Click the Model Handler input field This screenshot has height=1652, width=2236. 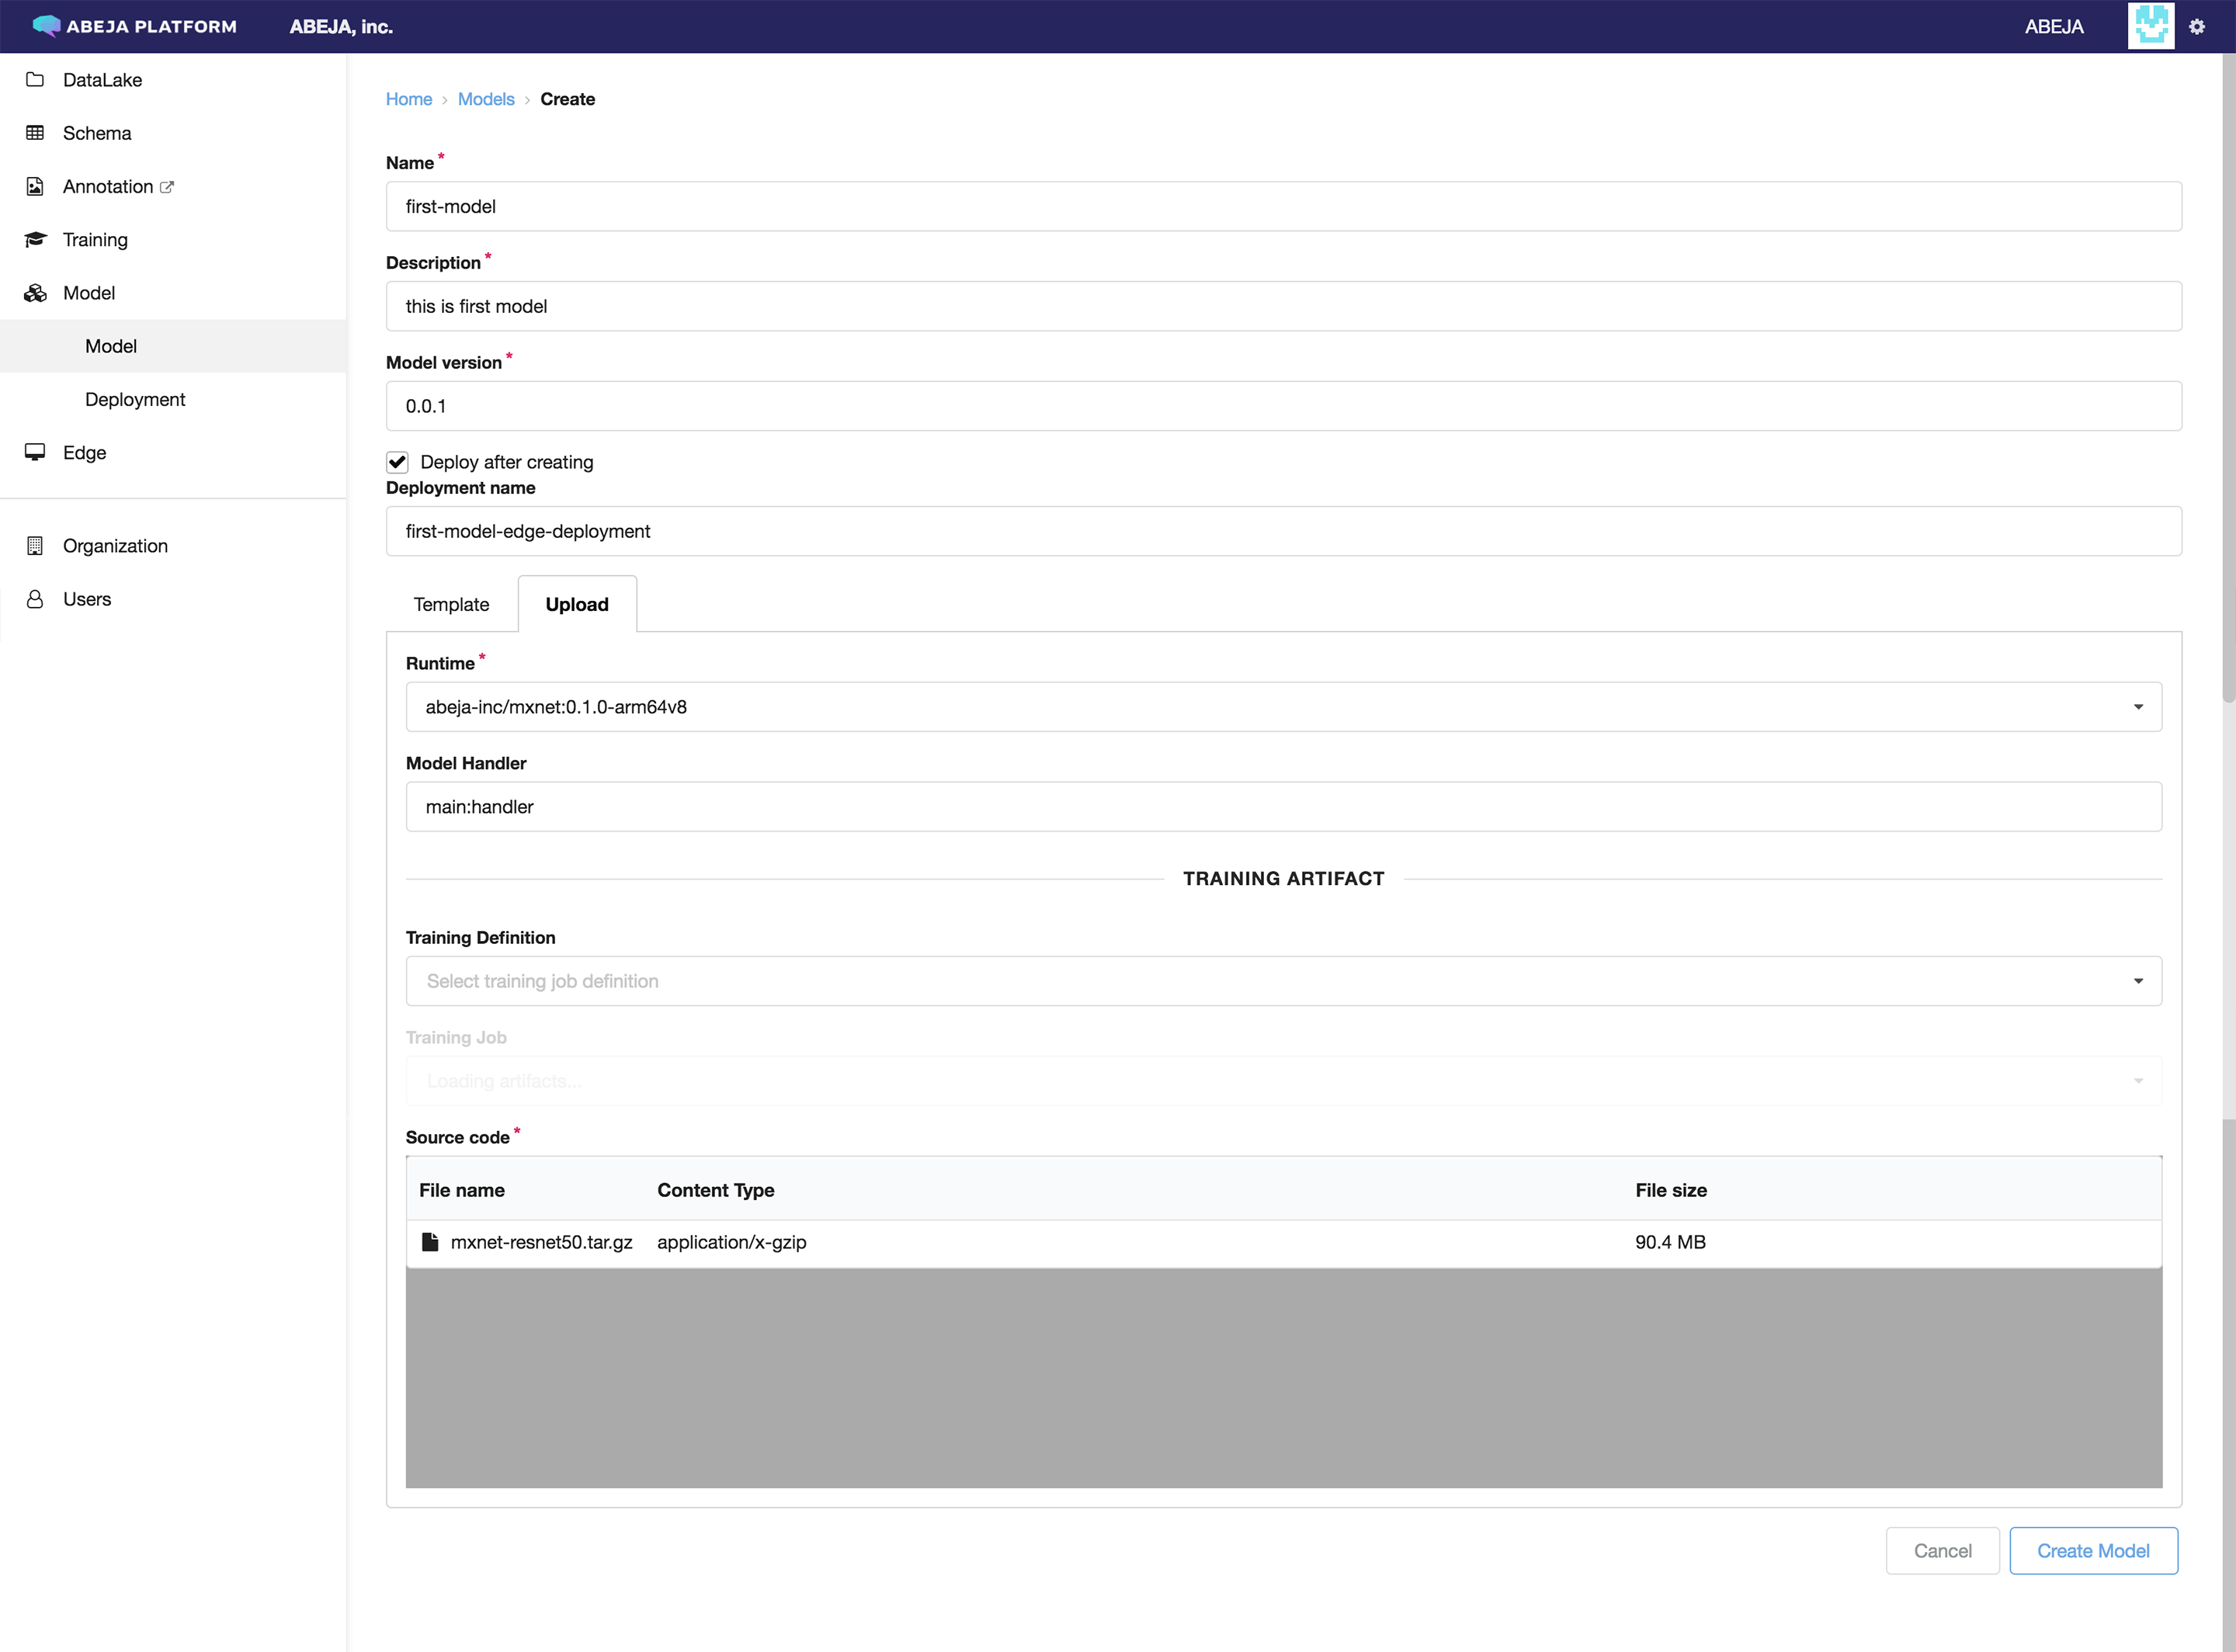[1283, 806]
